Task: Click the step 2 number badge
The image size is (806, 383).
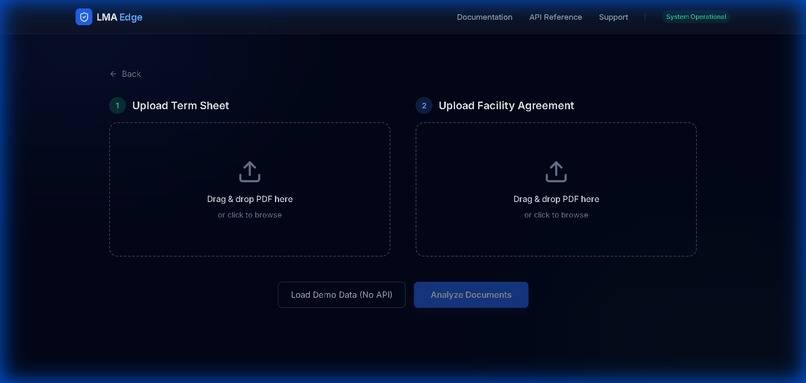Action: tap(424, 106)
